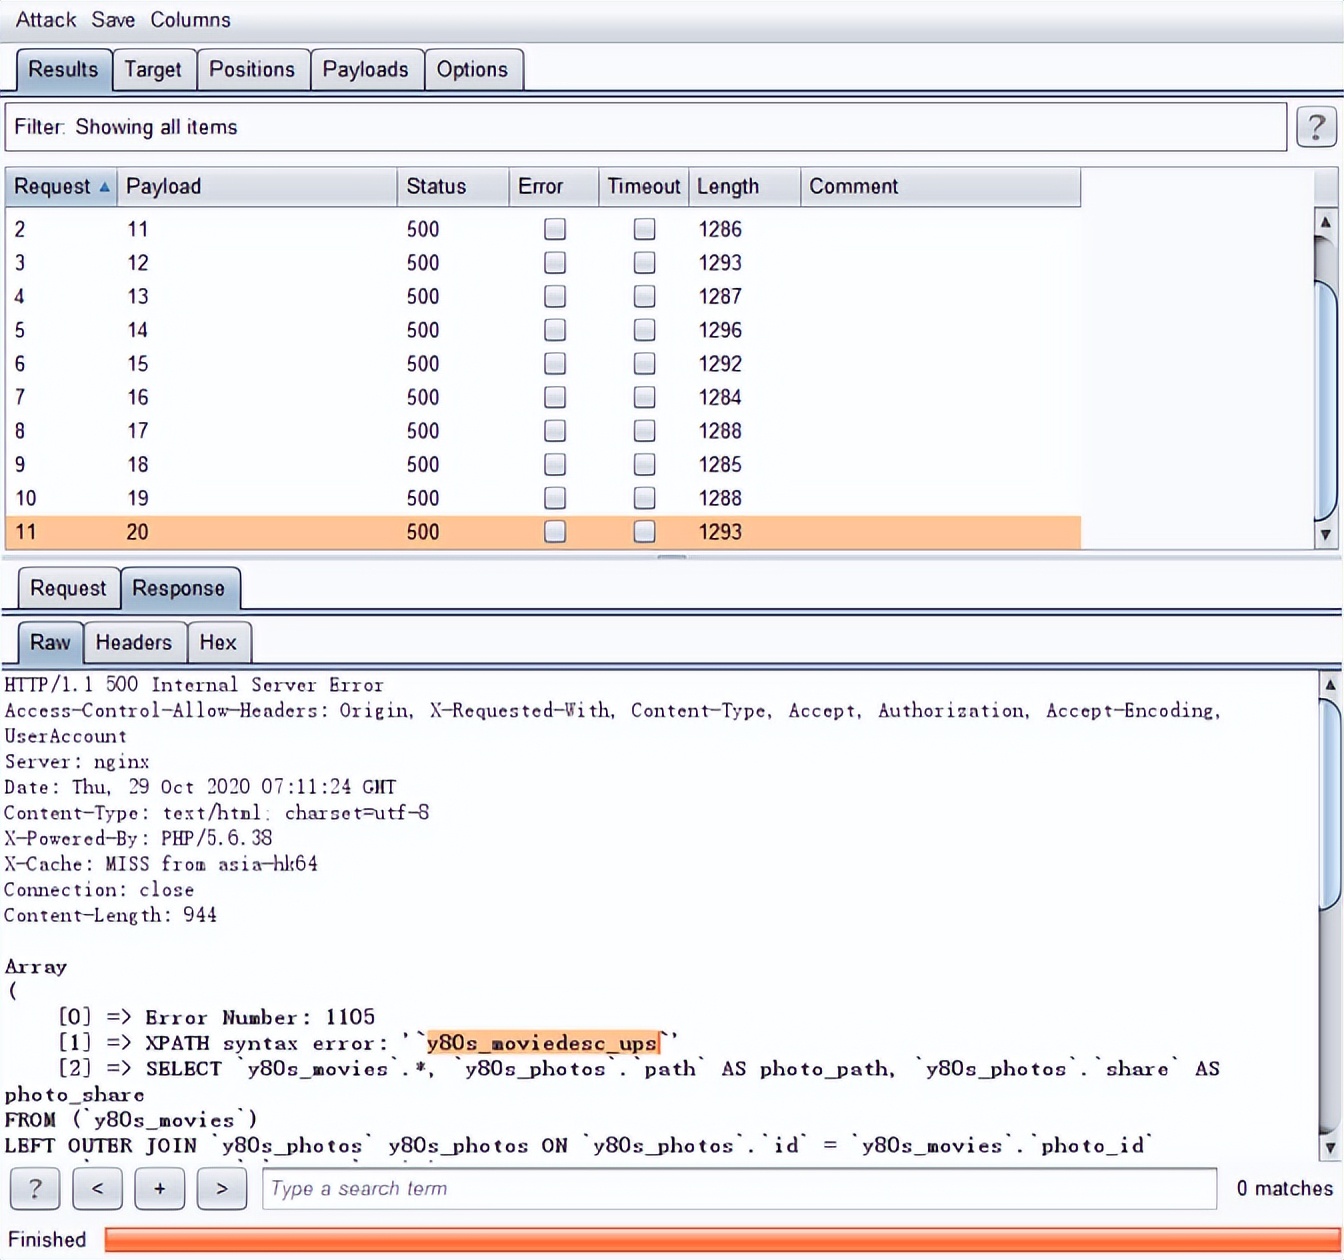
Task: Open the Attack menu
Action: pos(45,19)
